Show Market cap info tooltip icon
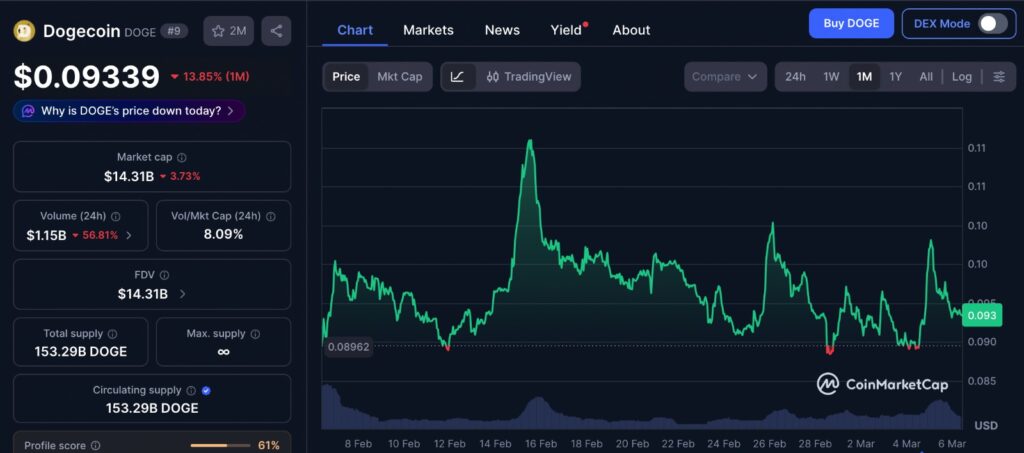The height and width of the screenshot is (453, 1024). point(182,157)
